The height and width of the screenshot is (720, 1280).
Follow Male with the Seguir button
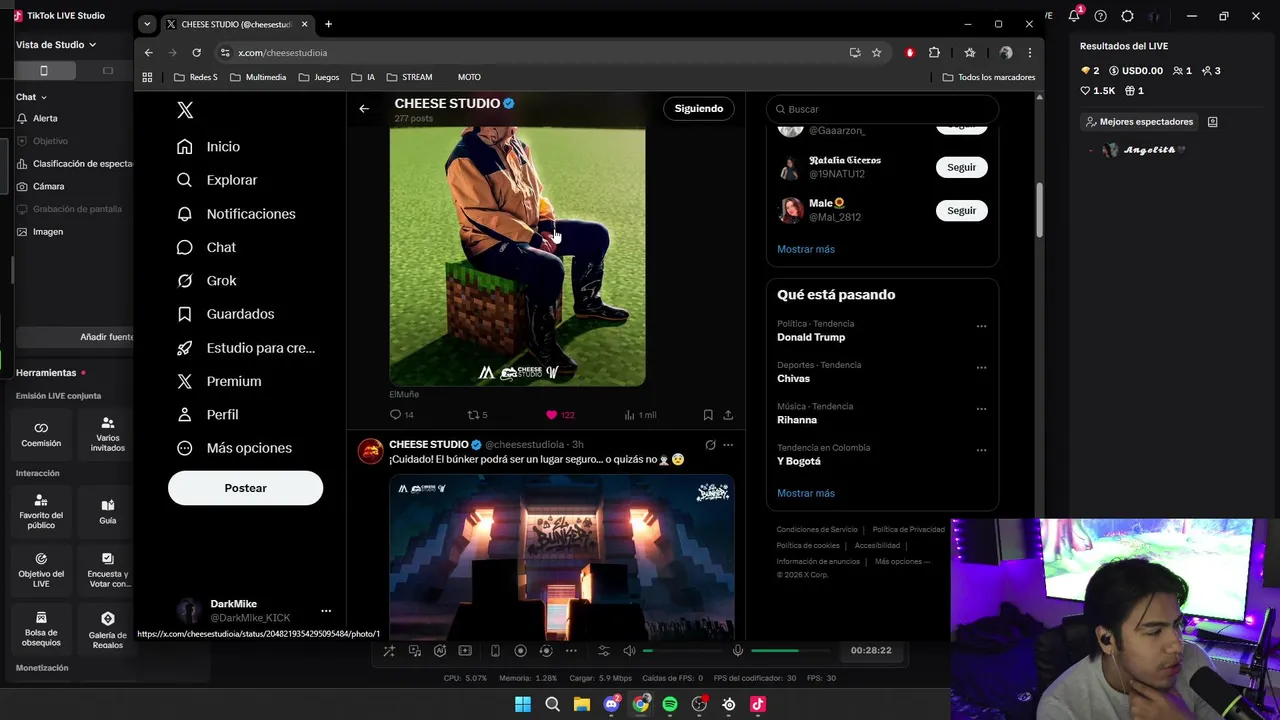(x=961, y=210)
